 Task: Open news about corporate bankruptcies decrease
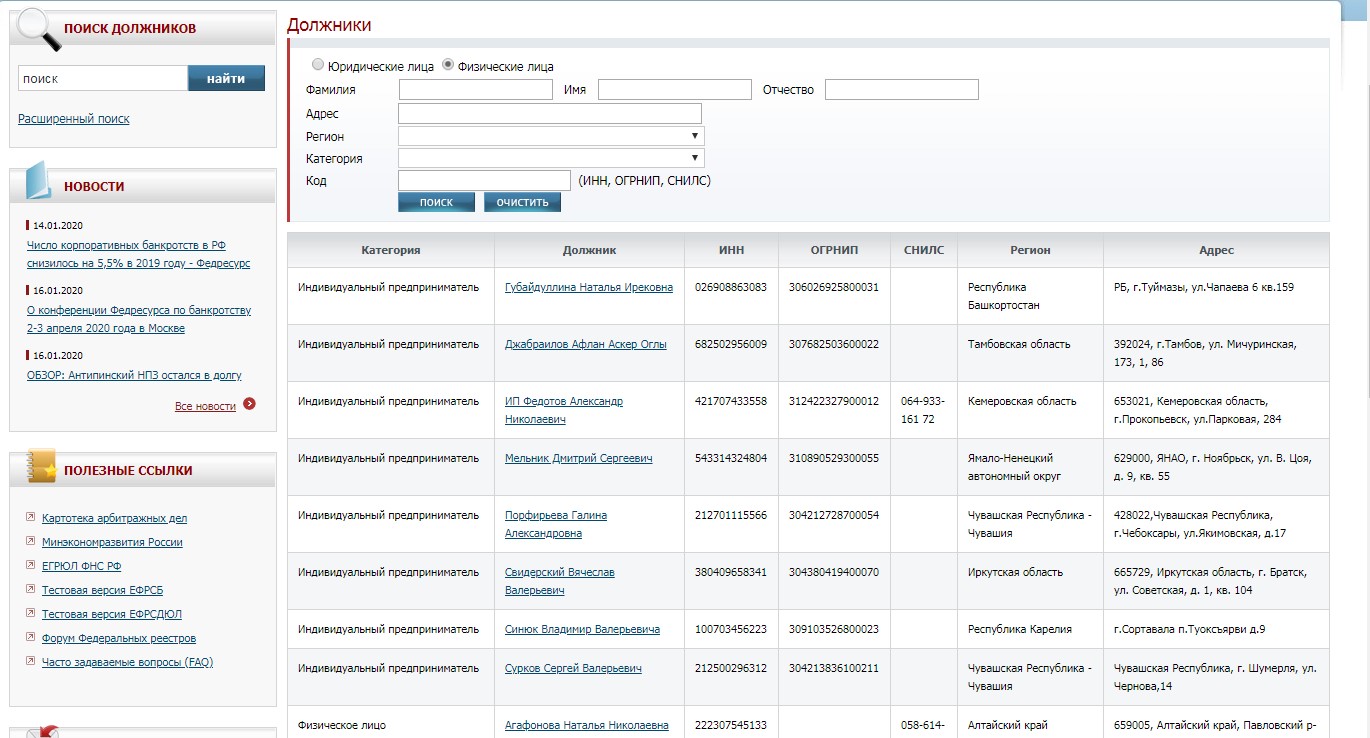click(139, 254)
